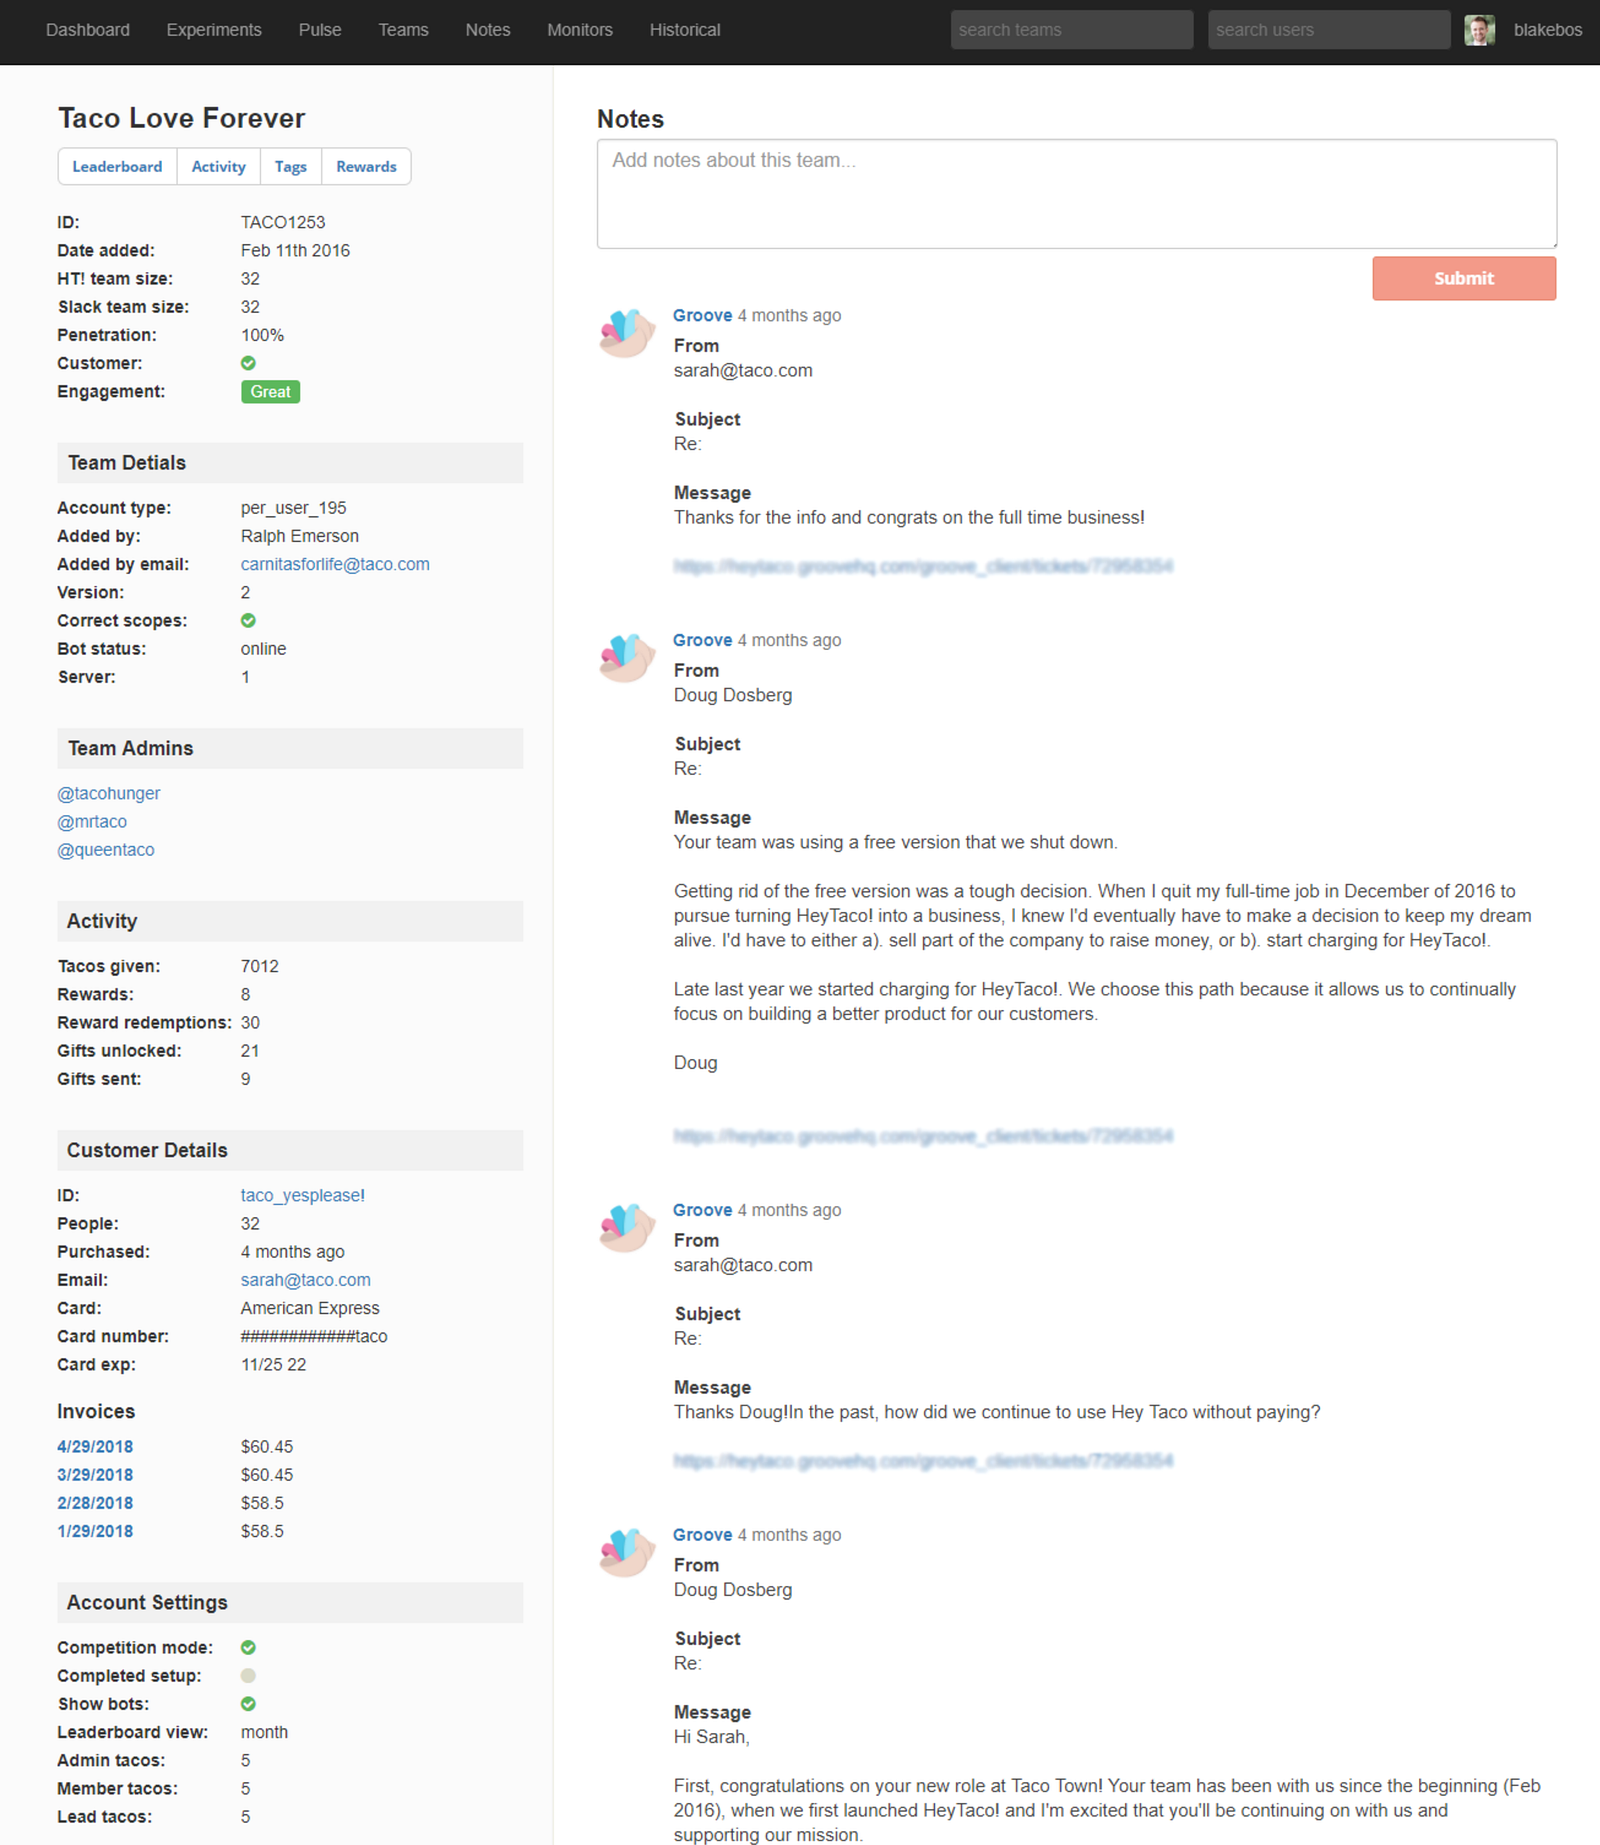Click Groove avatar on the 'congrats' note

[627, 333]
